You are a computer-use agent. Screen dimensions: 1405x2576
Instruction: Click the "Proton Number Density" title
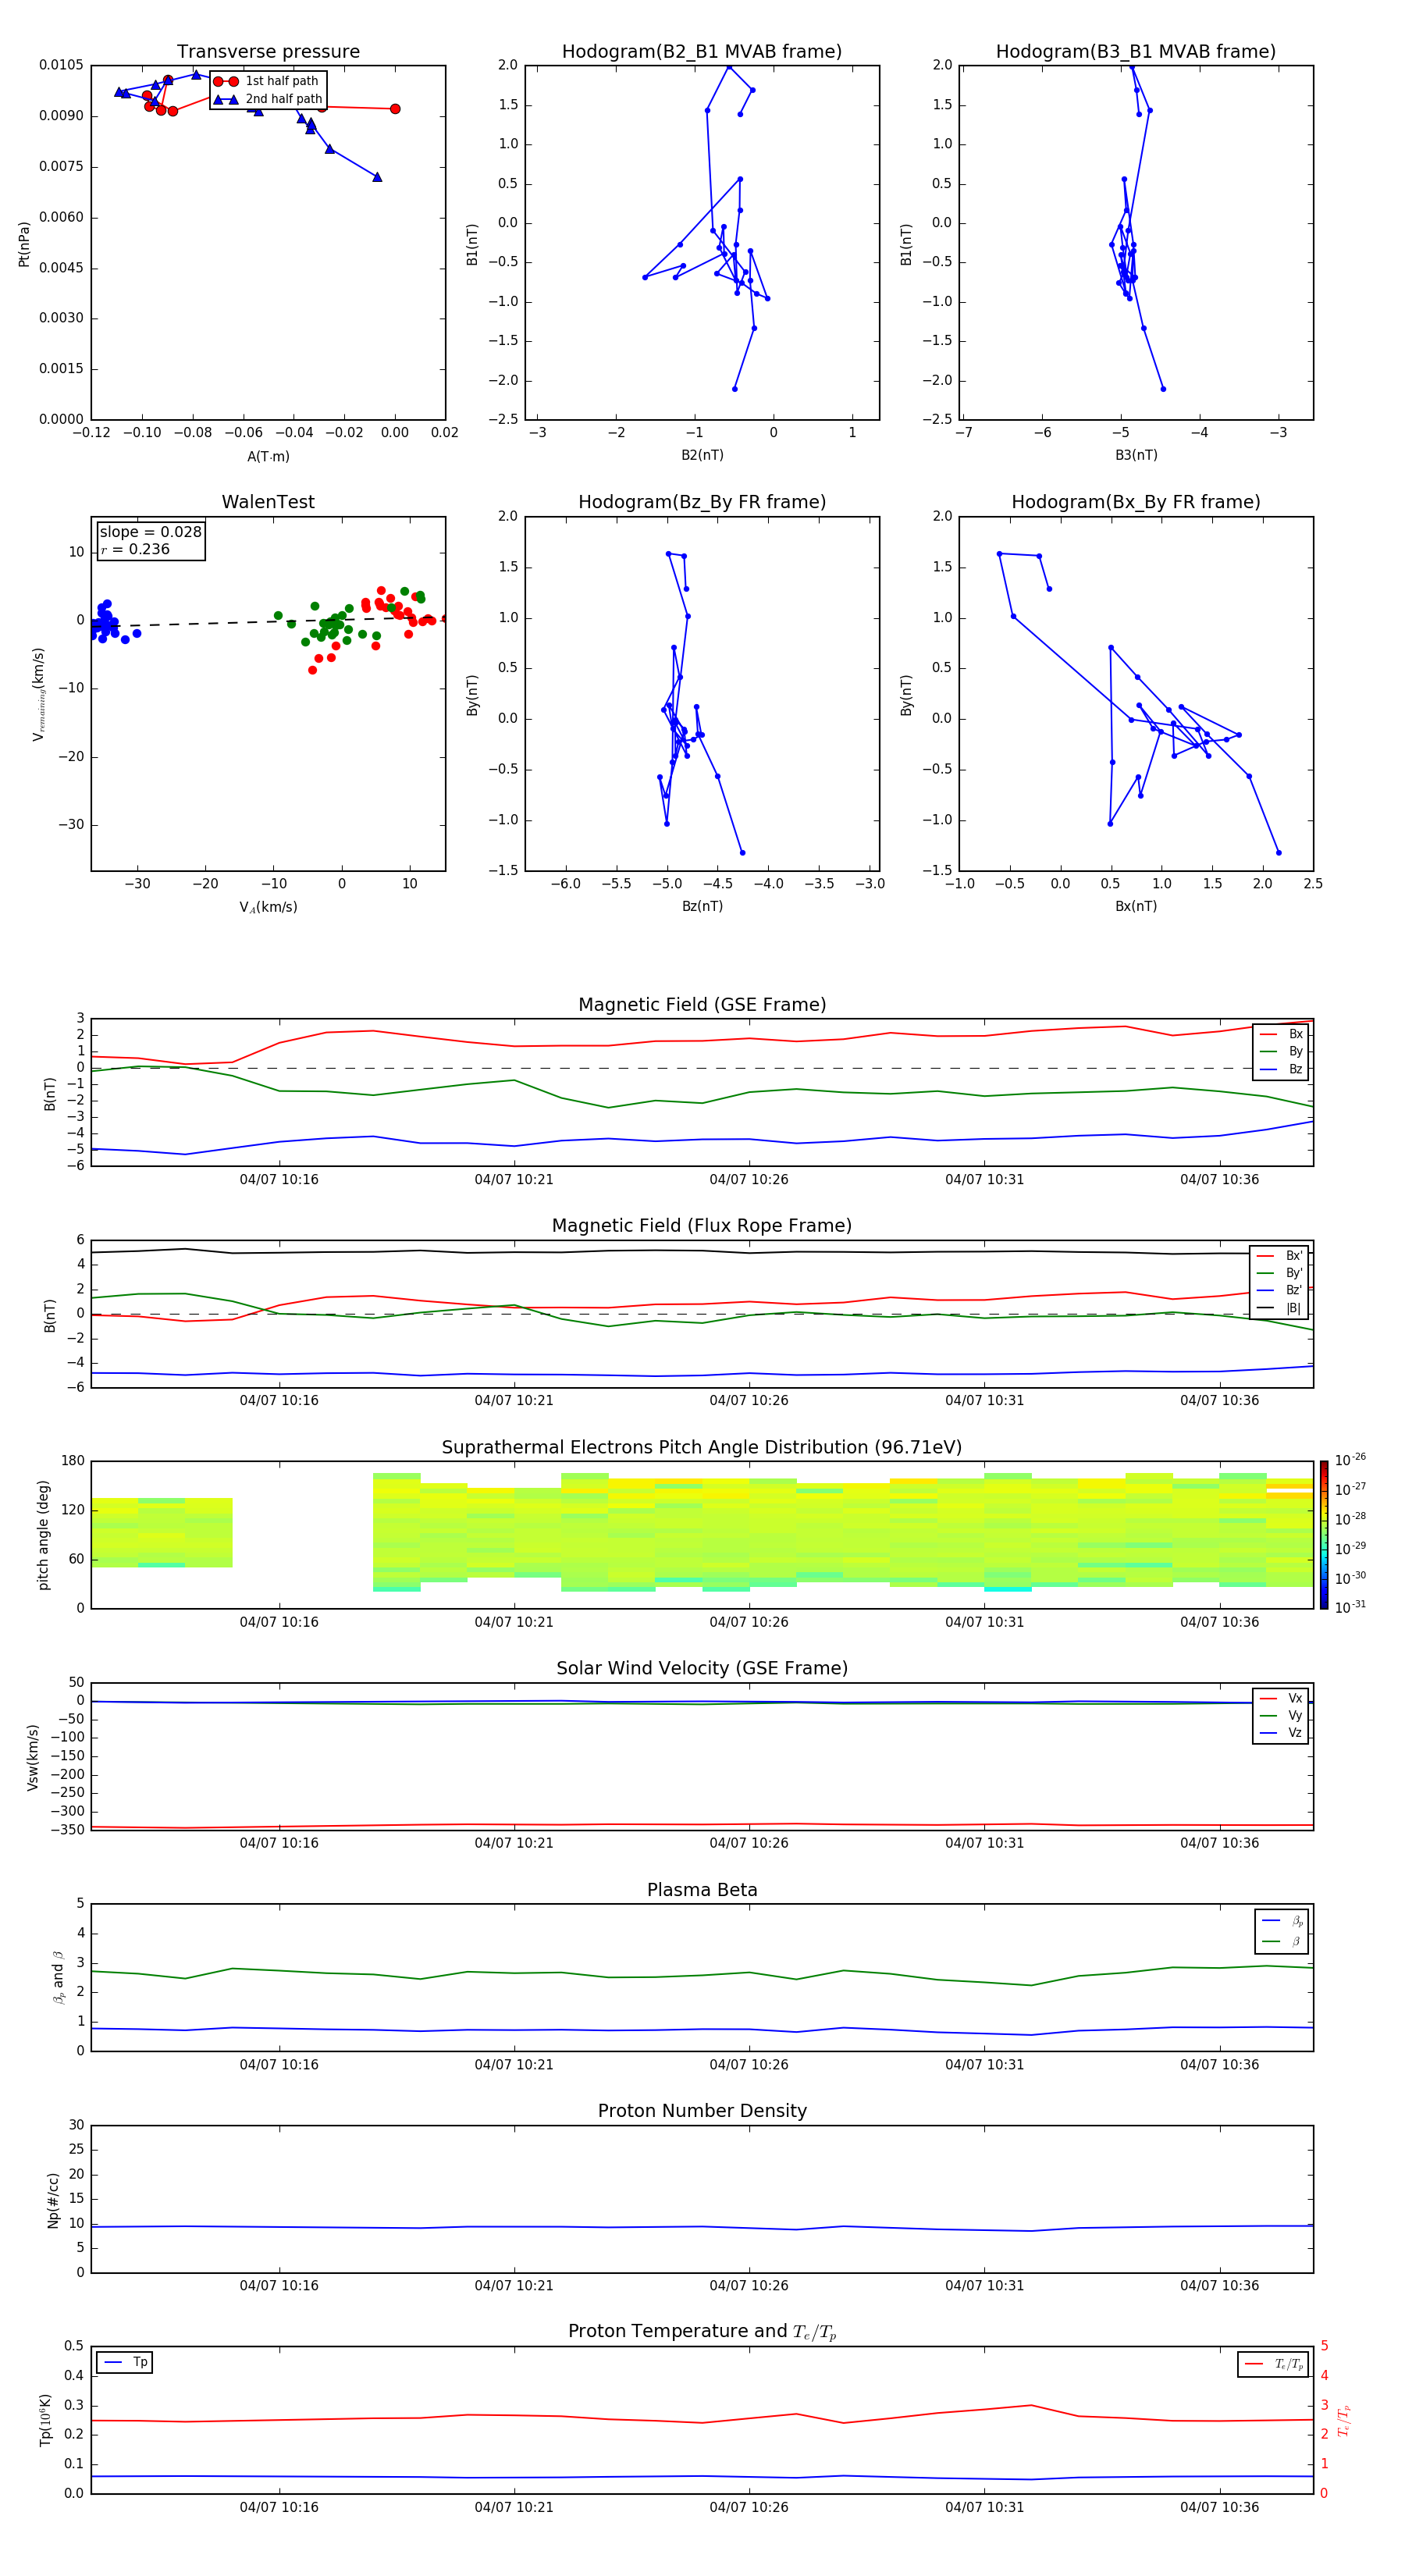(702, 2111)
